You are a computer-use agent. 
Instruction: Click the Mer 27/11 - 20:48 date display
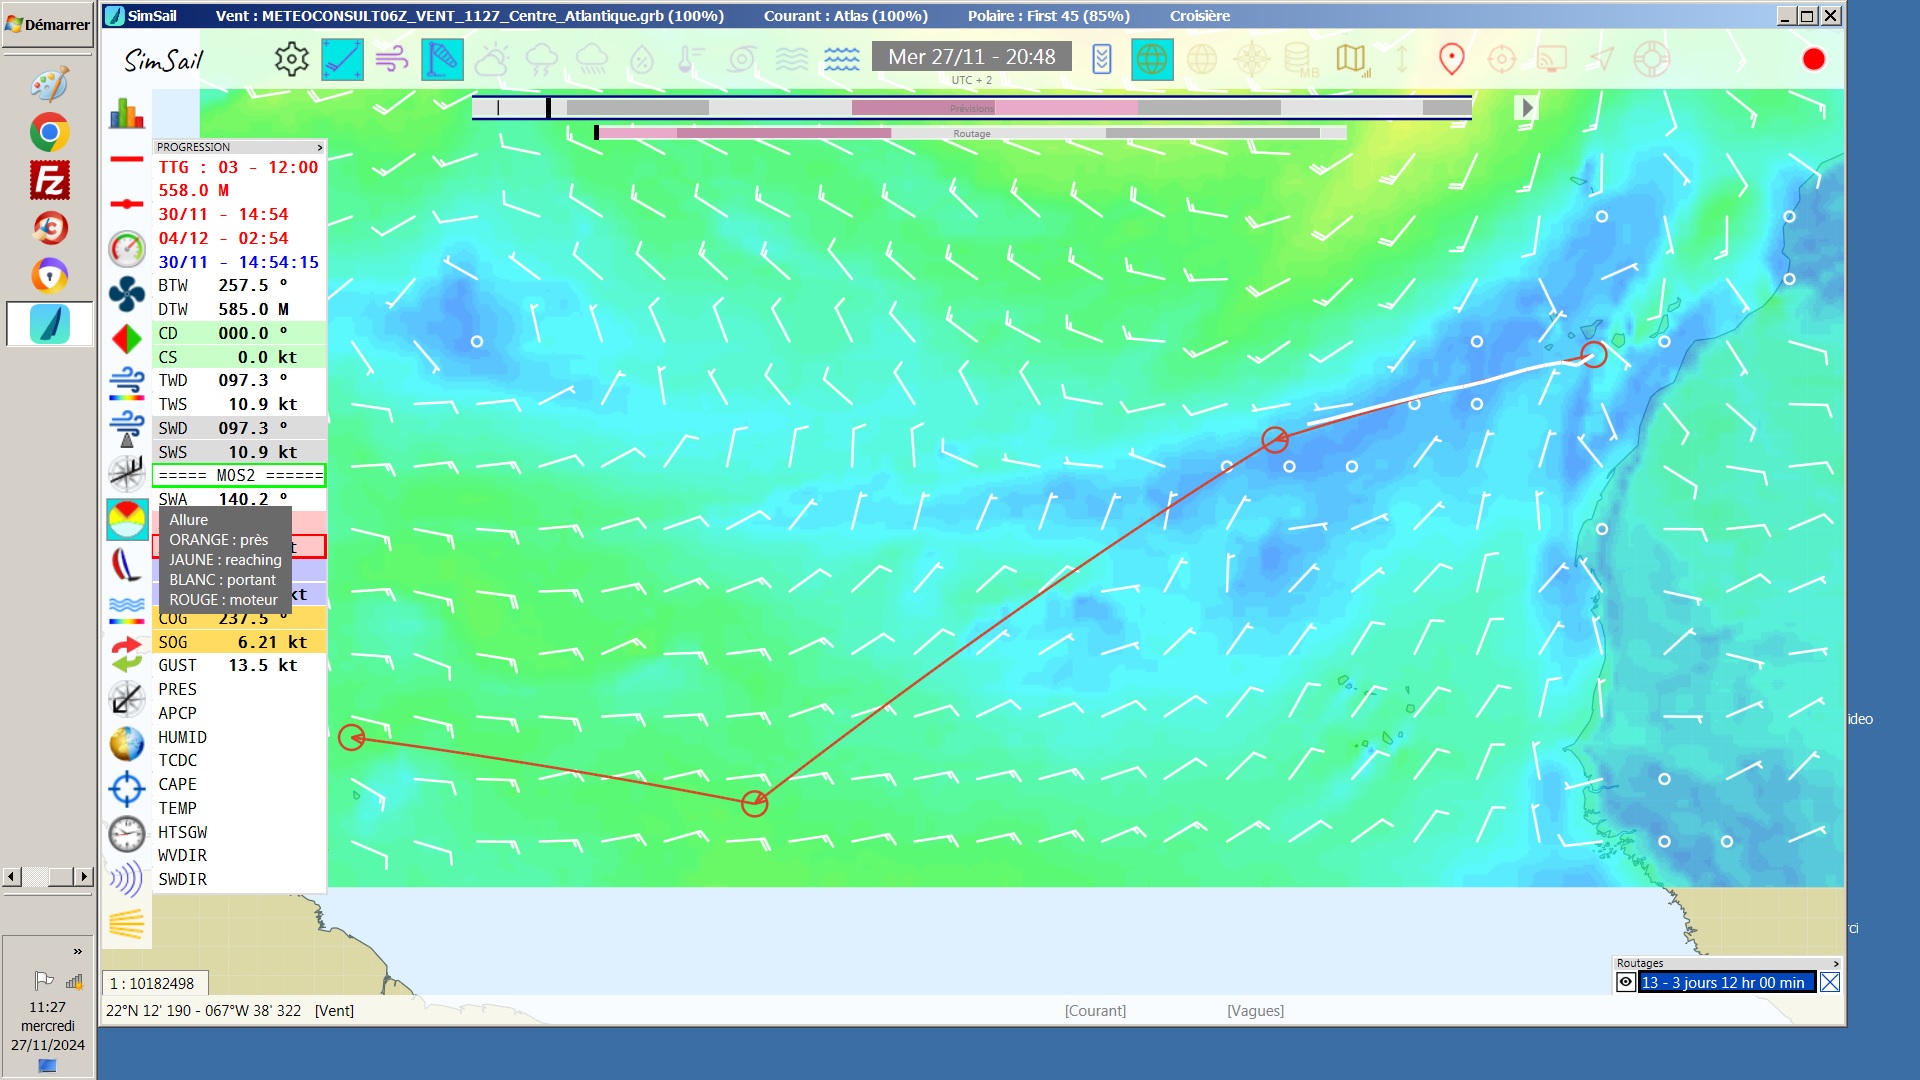tap(971, 57)
